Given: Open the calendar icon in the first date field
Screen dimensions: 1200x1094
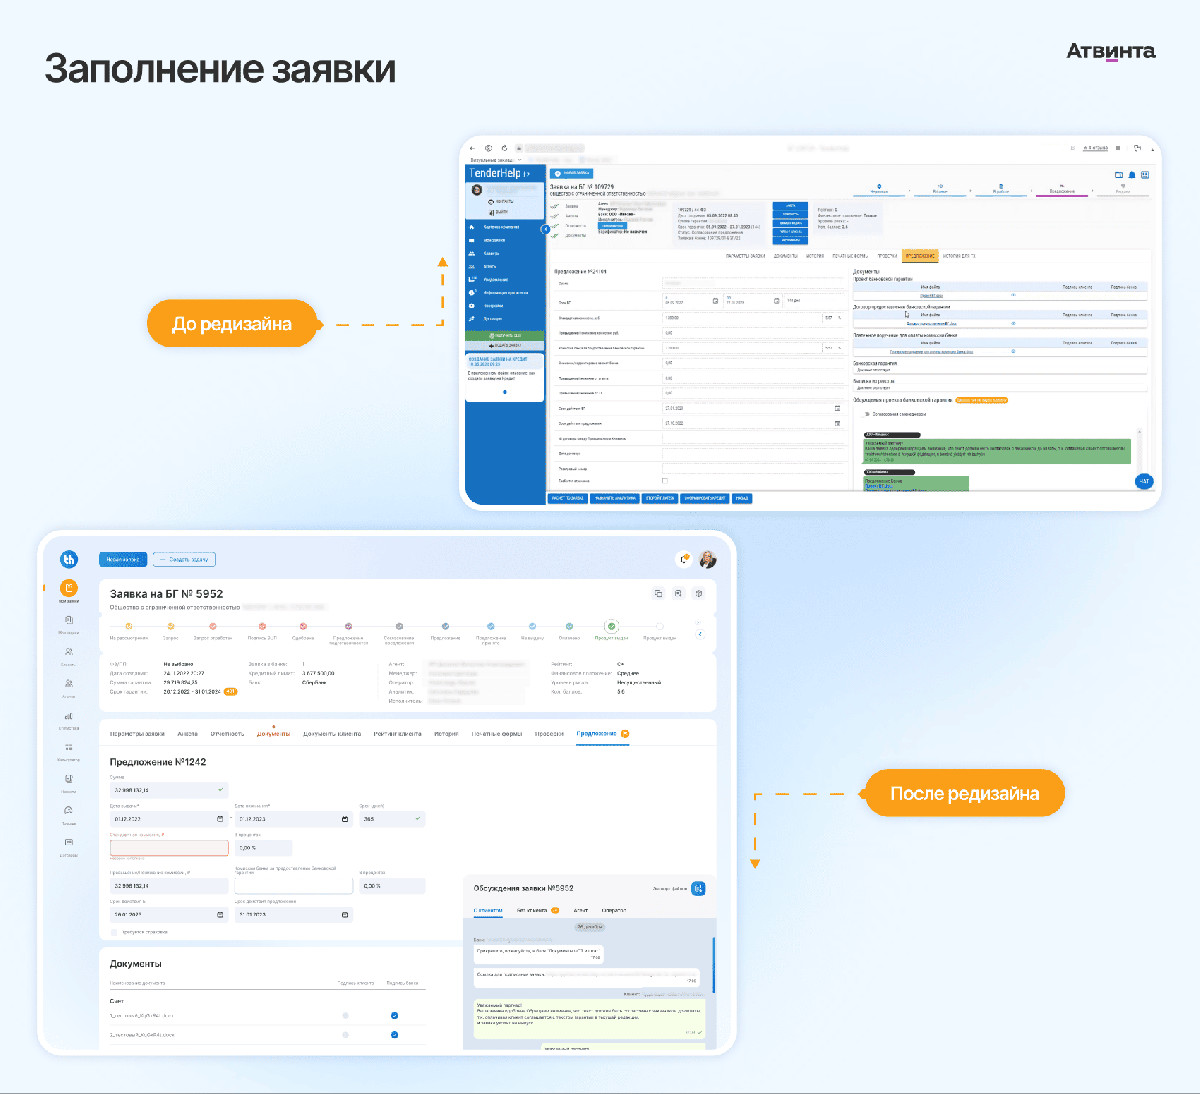Looking at the screenshot, I should [x=220, y=819].
